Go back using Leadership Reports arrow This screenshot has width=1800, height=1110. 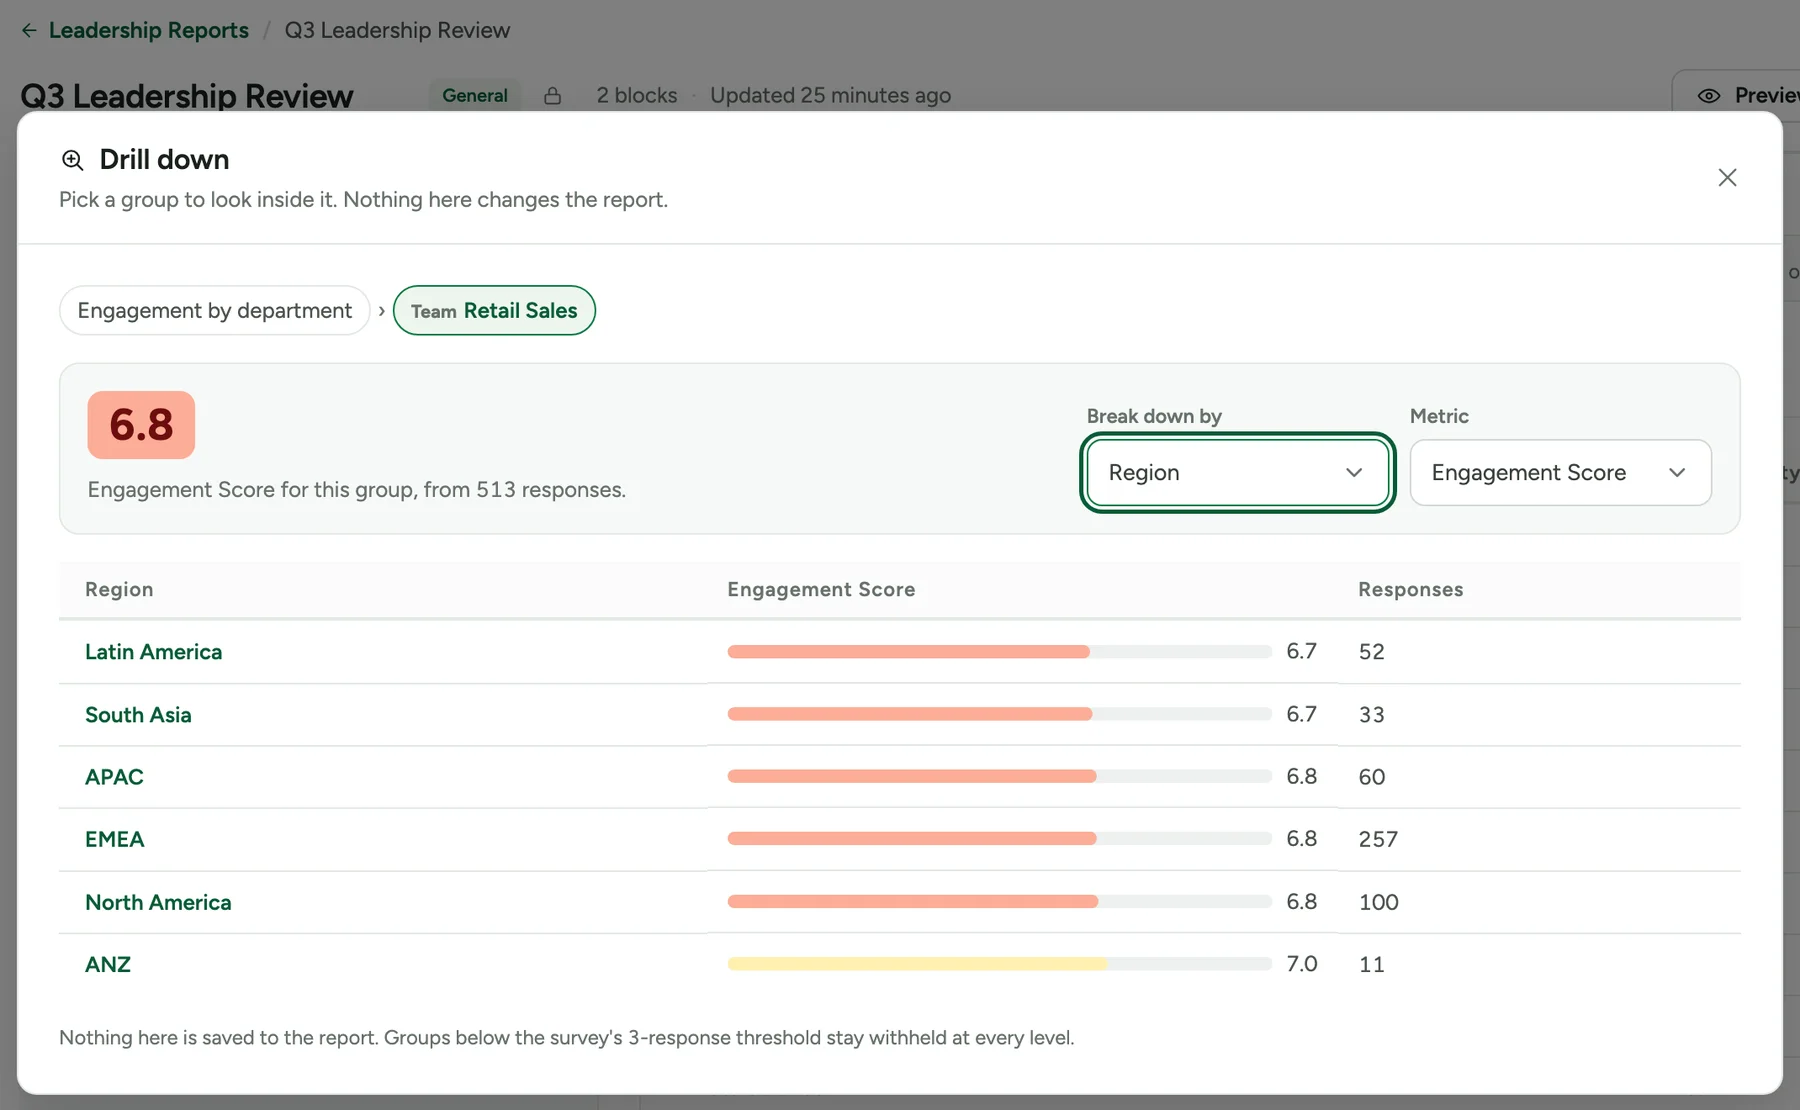[x=29, y=30]
